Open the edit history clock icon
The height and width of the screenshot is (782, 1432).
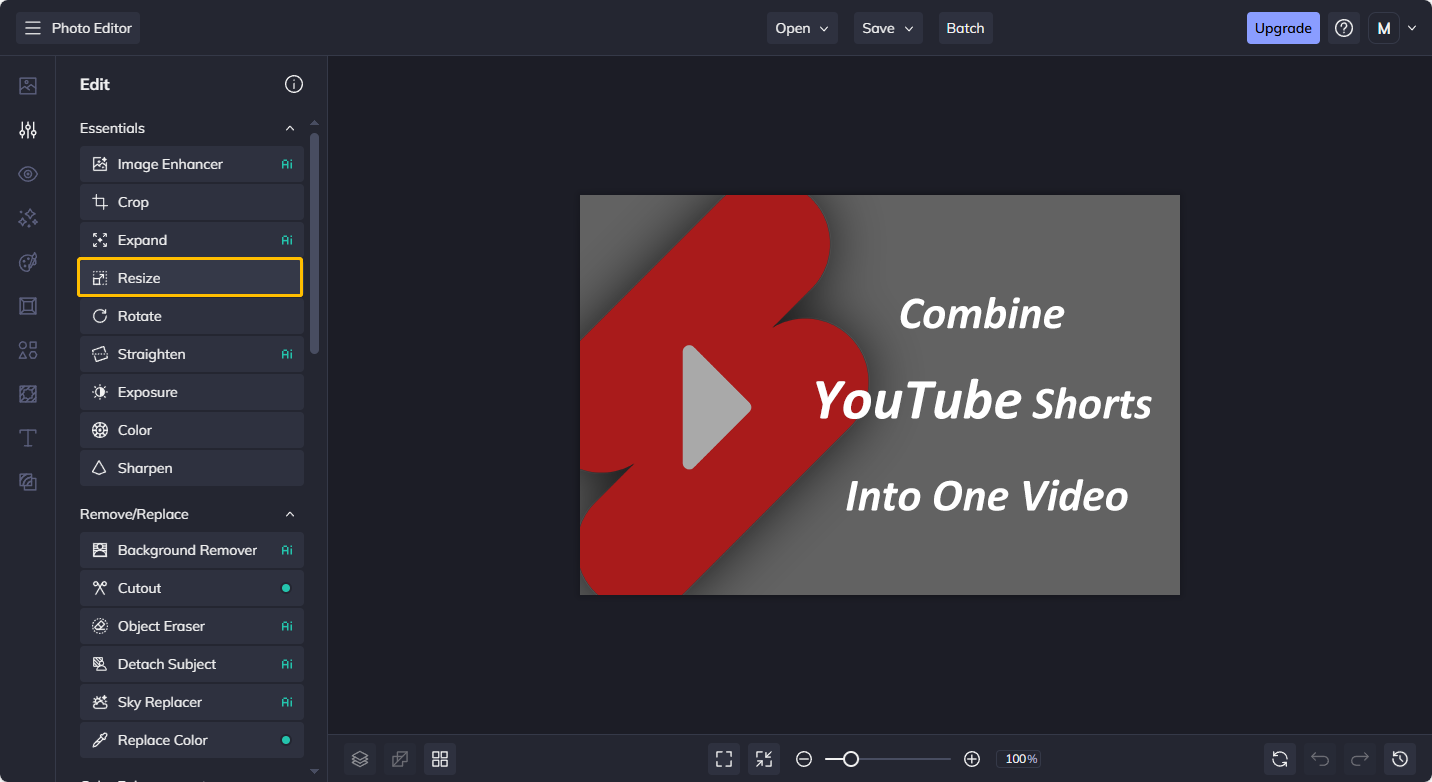click(1400, 759)
